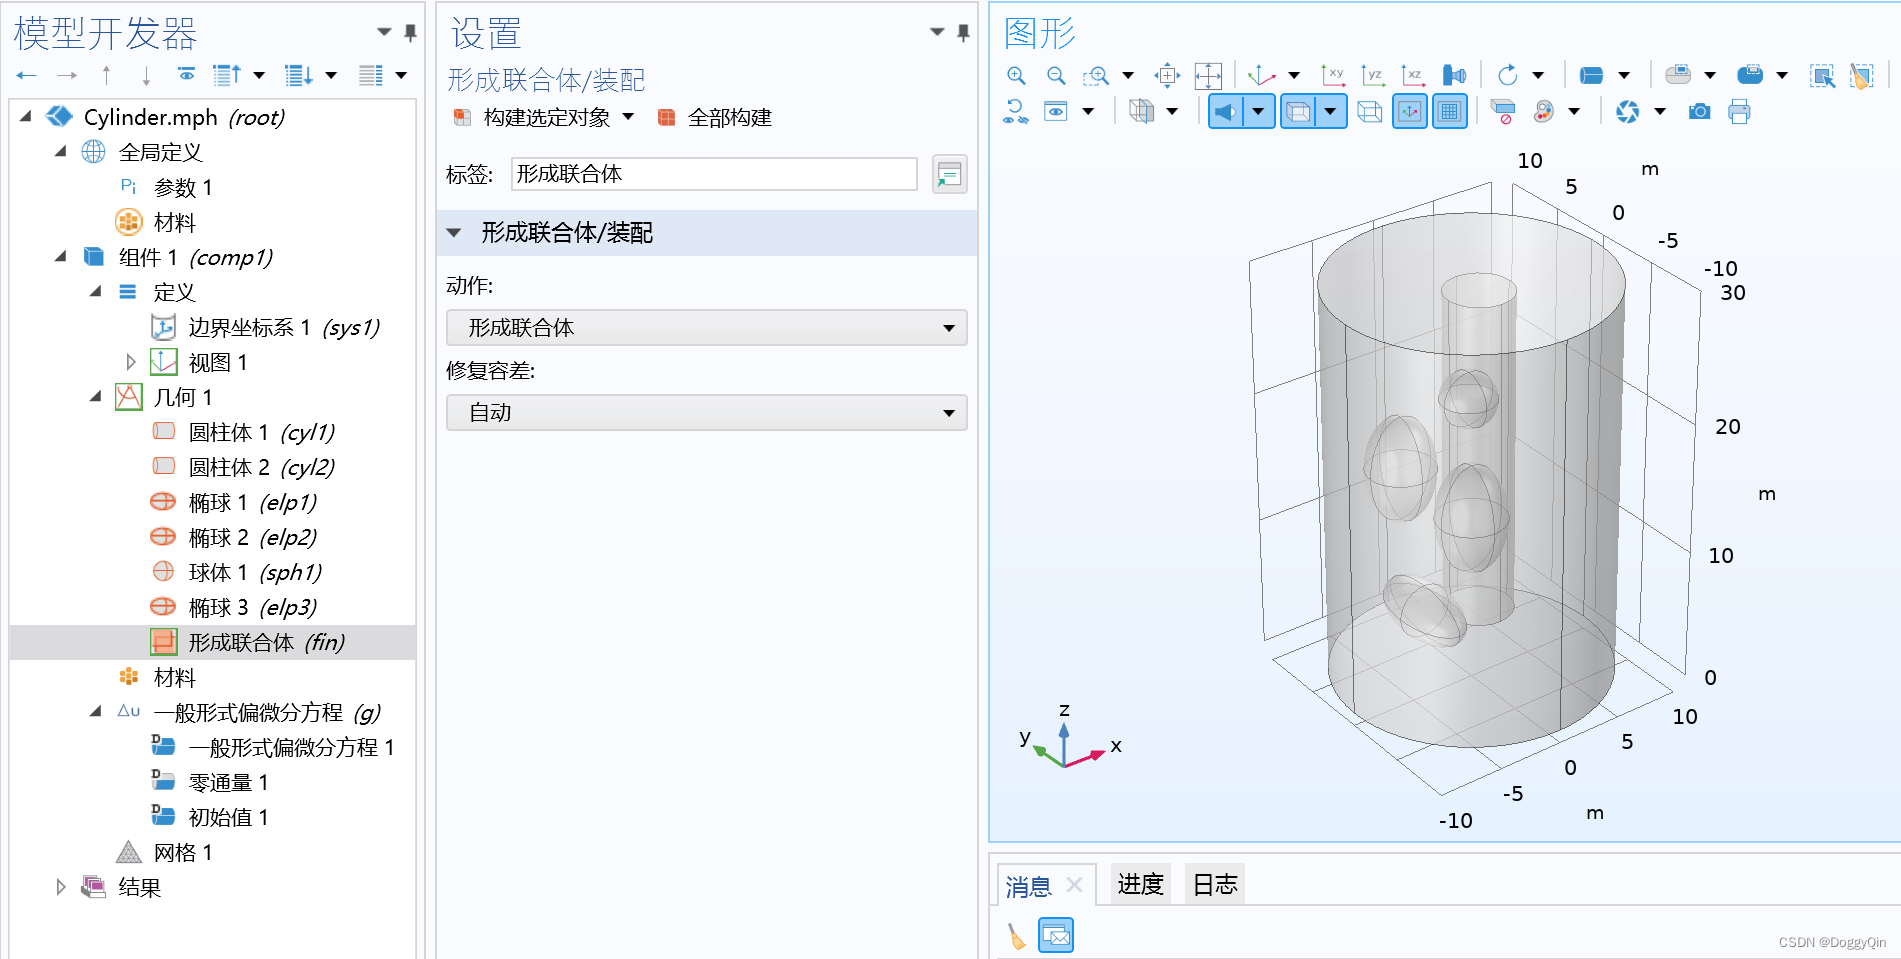This screenshot has width=1901, height=959.
Task: Toggle wireframe rendering in Graphics toolbar
Action: 1370,112
